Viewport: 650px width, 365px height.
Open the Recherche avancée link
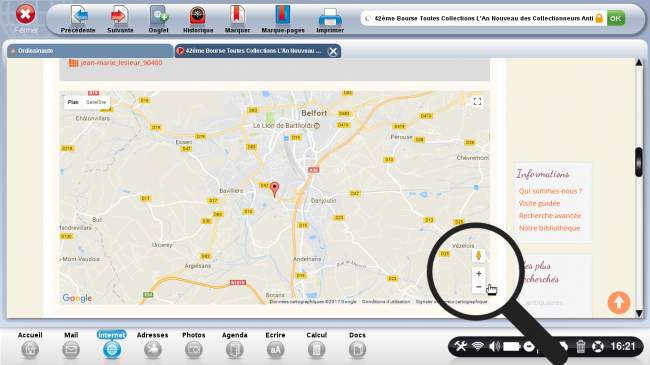[x=550, y=216]
